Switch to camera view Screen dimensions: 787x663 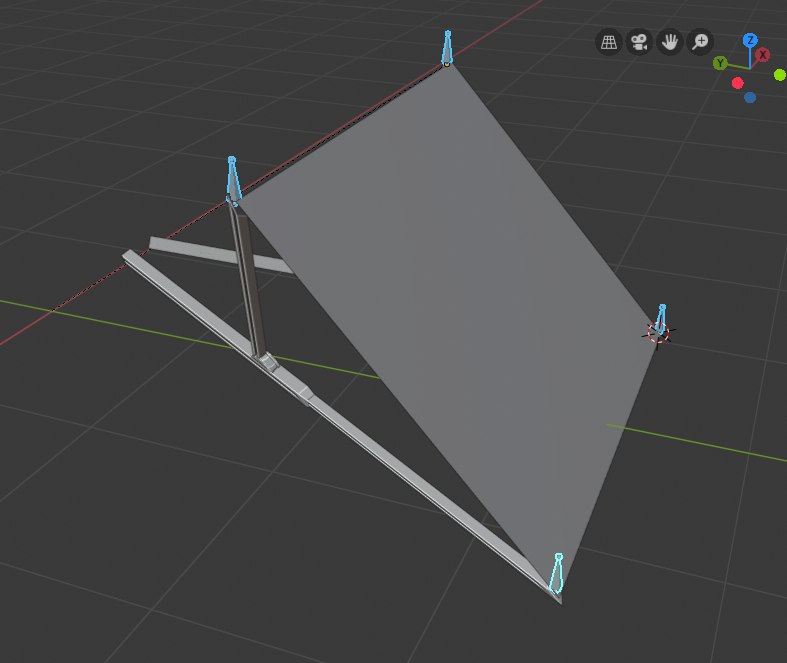pyautogui.click(x=639, y=42)
